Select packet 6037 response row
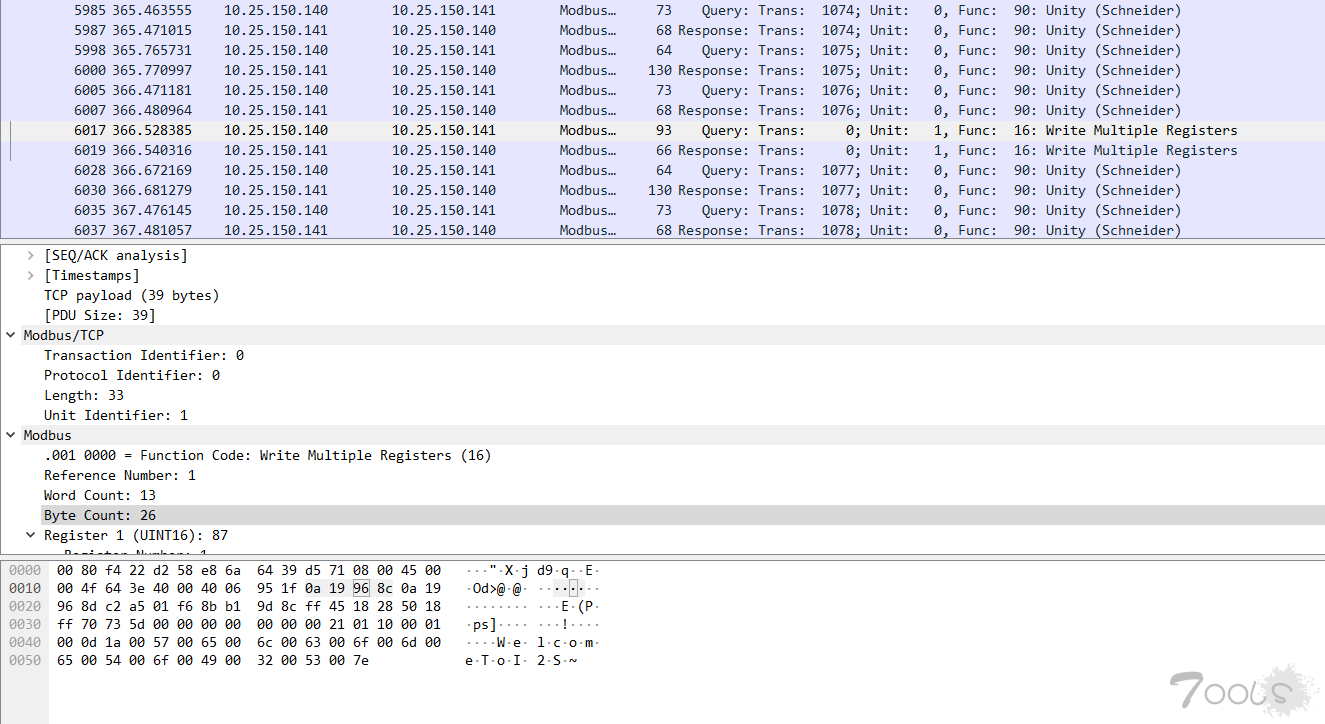Viewport: 1325px width, 724px height. [x=662, y=230]
